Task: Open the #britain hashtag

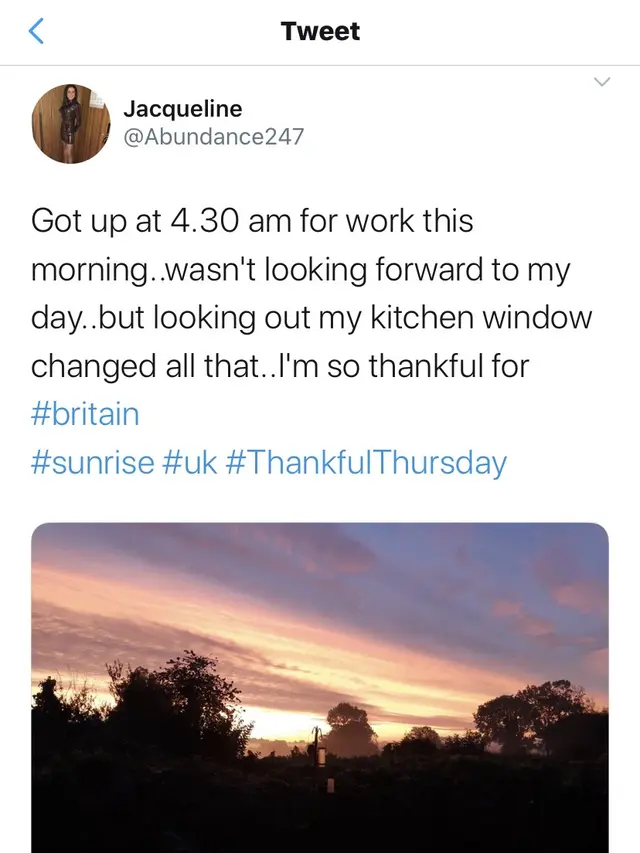Action: click(x=85, y=414)
